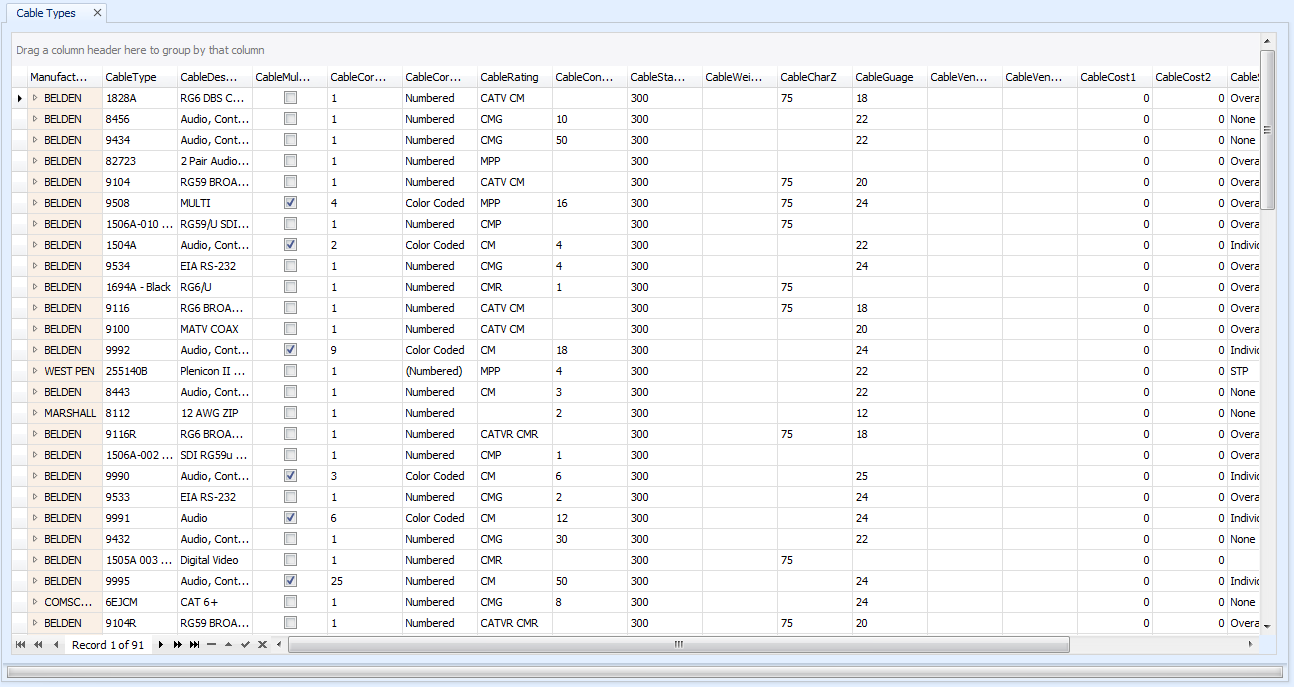Sort by the CableWei... column header
Image resolution: width=1294 pixels, height=687 pixels.
(x=740, y=77)
